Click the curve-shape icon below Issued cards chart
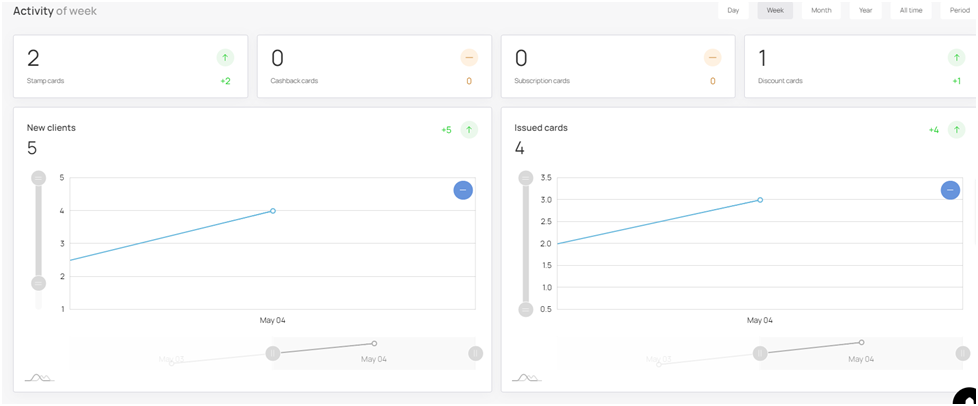 [527, 377]
